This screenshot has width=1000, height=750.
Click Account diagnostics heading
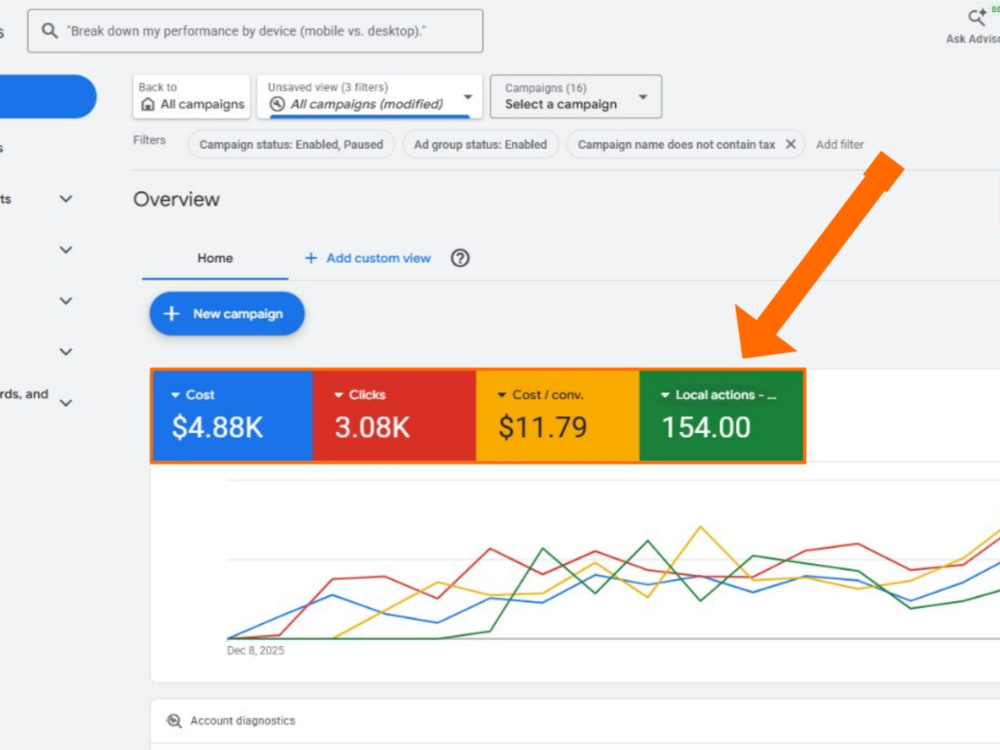[x=242, y=721]
